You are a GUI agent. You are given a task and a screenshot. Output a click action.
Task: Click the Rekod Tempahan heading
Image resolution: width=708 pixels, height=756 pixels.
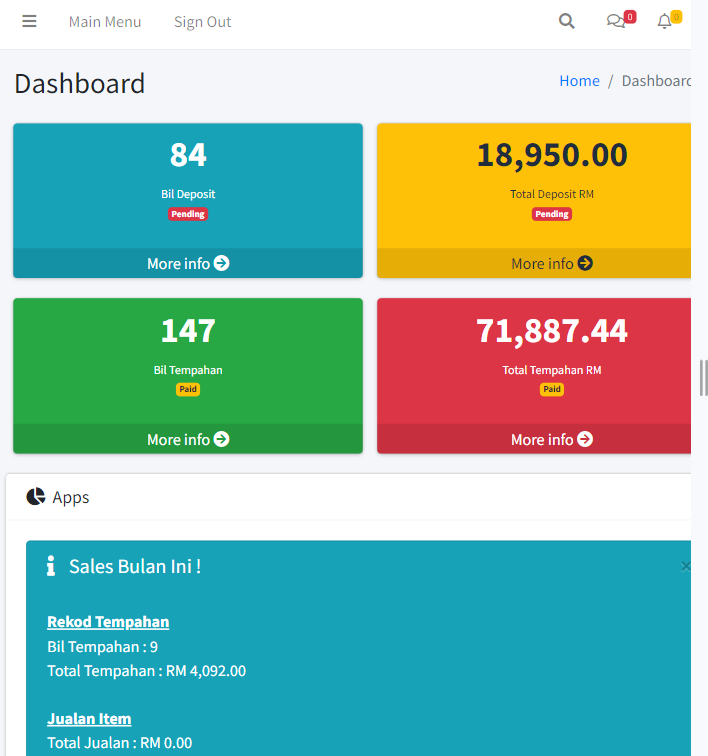108,622
